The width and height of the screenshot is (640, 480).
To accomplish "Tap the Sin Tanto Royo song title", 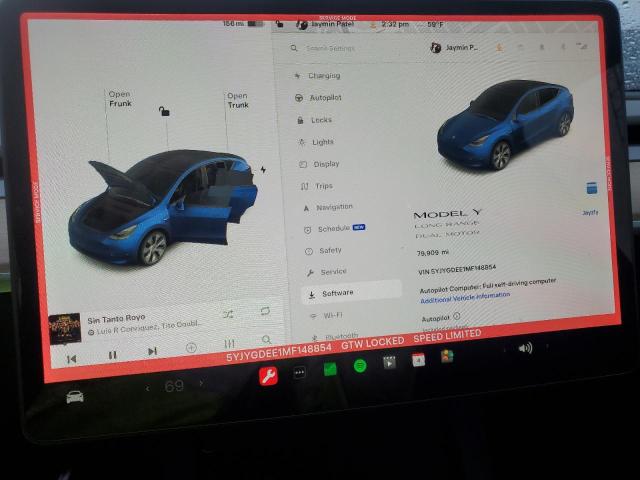I will [116, 319].
